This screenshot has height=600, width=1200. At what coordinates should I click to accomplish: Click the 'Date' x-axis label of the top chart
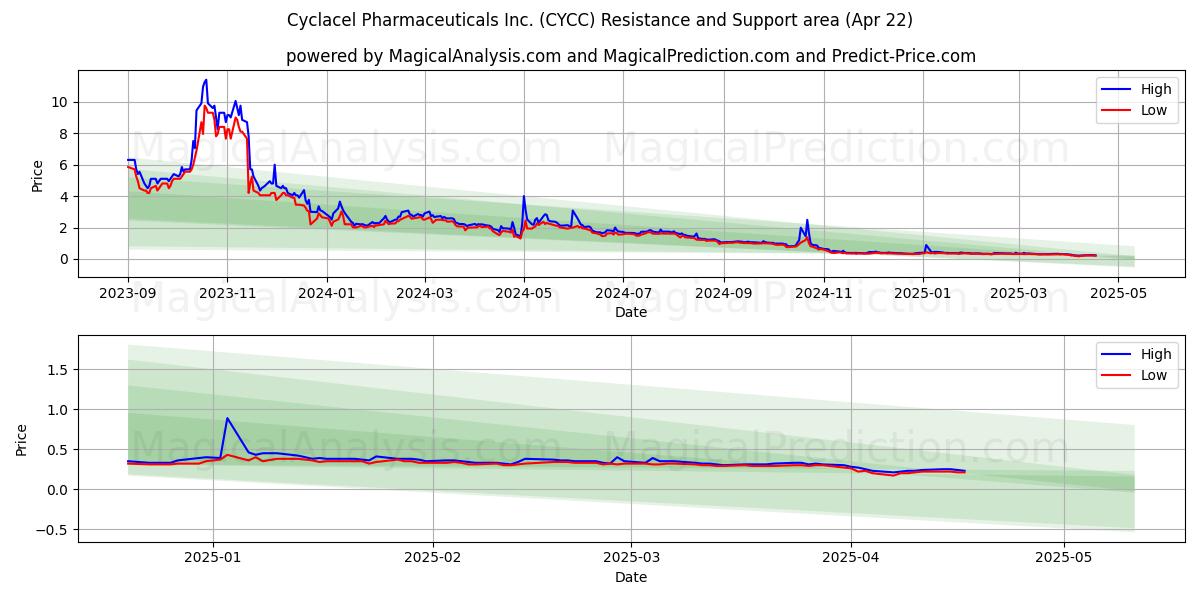click(631, 312)
